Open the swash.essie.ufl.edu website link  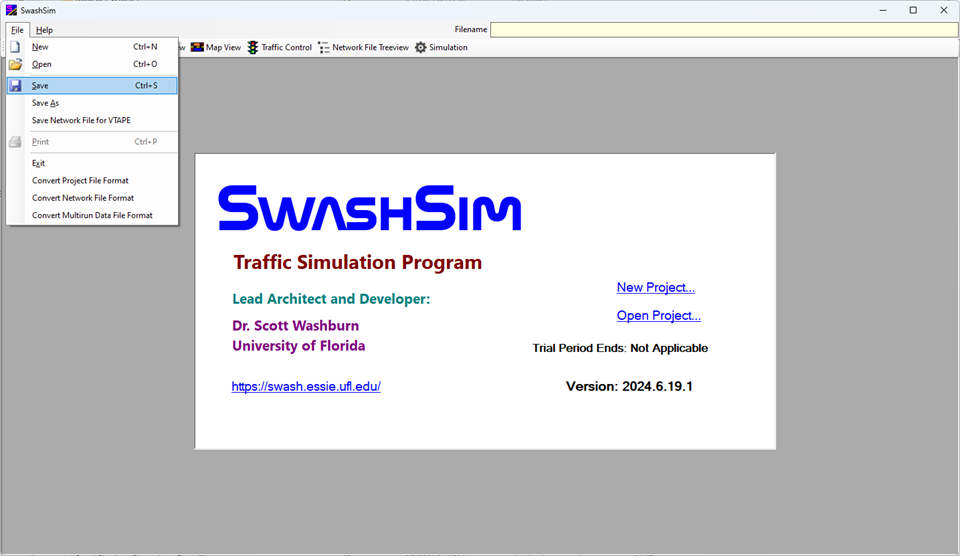(x=306, y=386)
